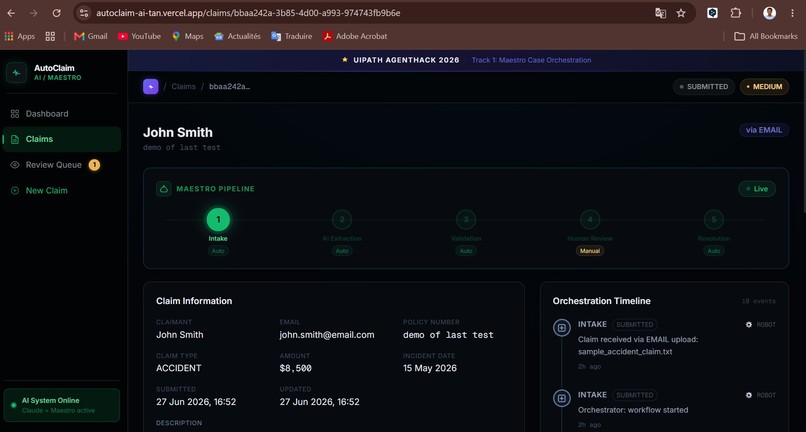
Task: Open site information icon in address bar
Action: click(x=84, y=13)
